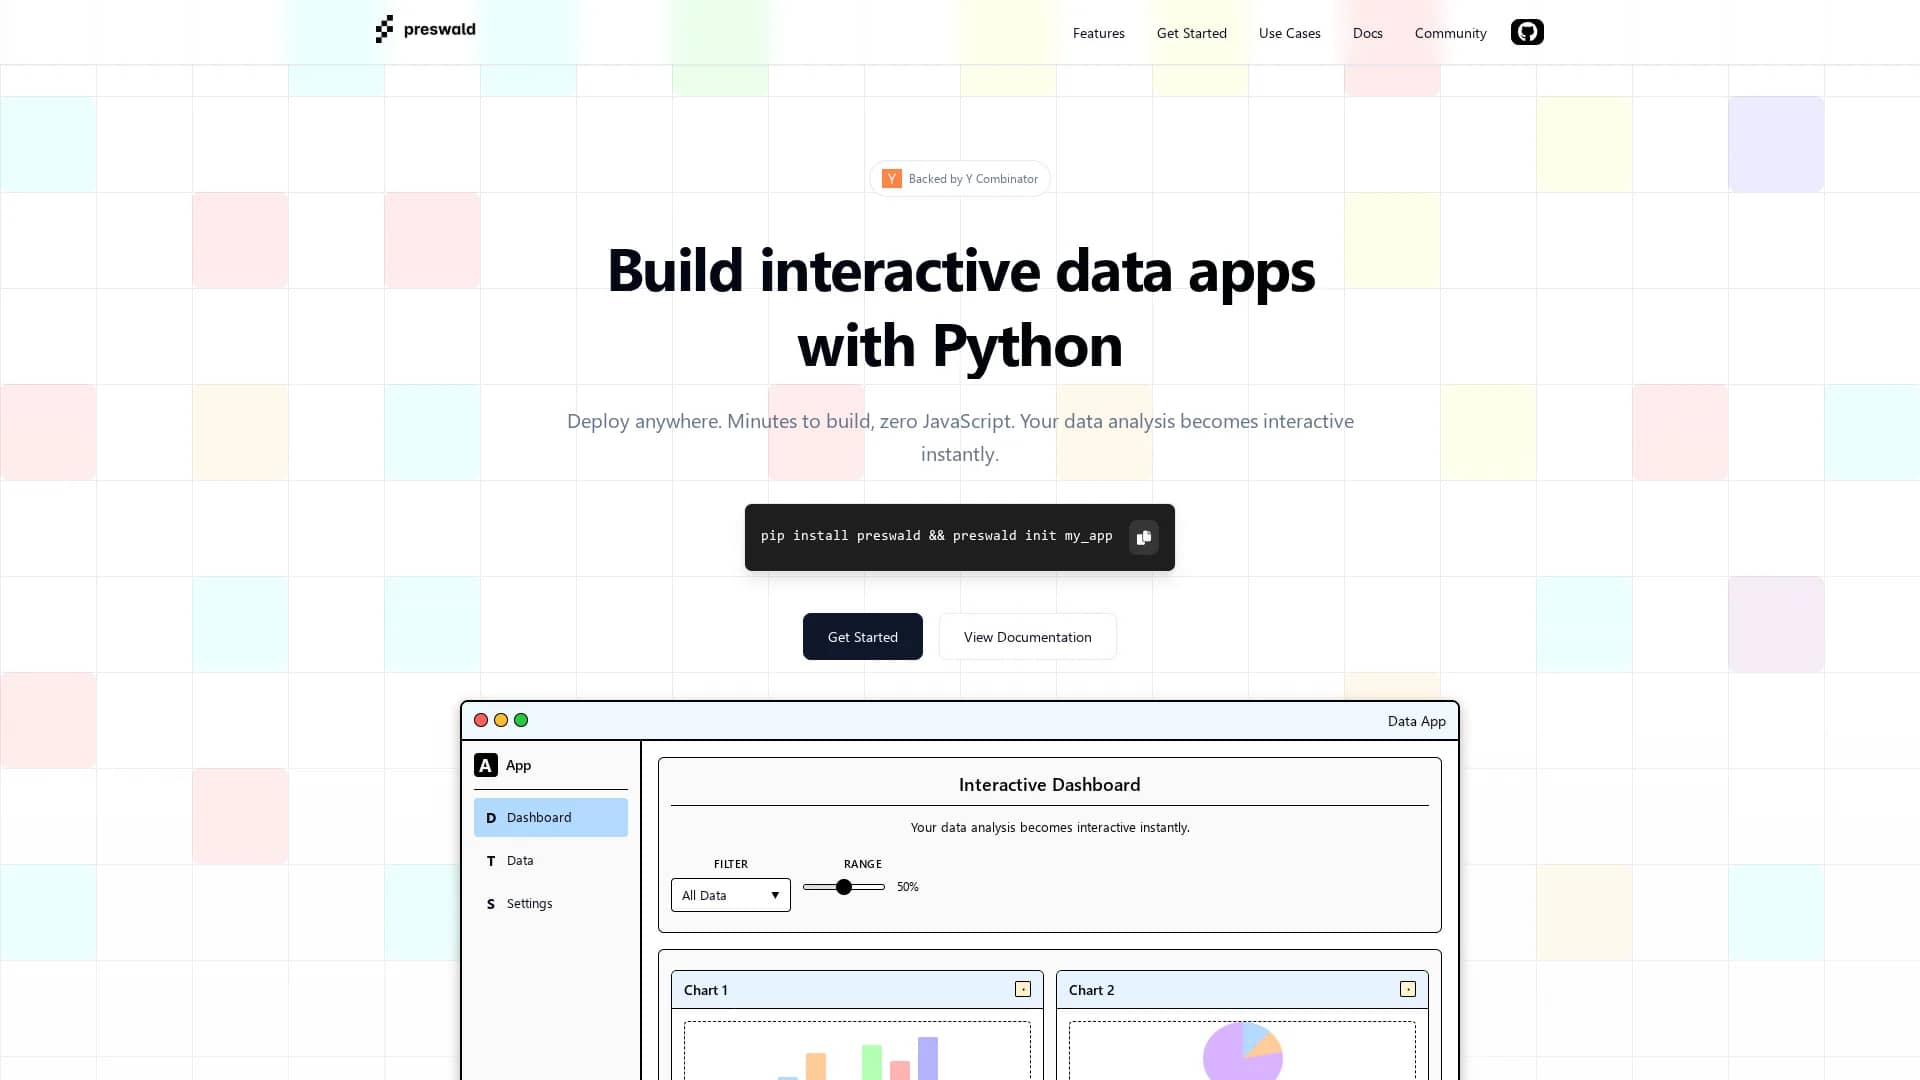Click the pie chart preview in Chart 2
Viewport: 1920px width, 1080px height.
pos(1242,1050)
